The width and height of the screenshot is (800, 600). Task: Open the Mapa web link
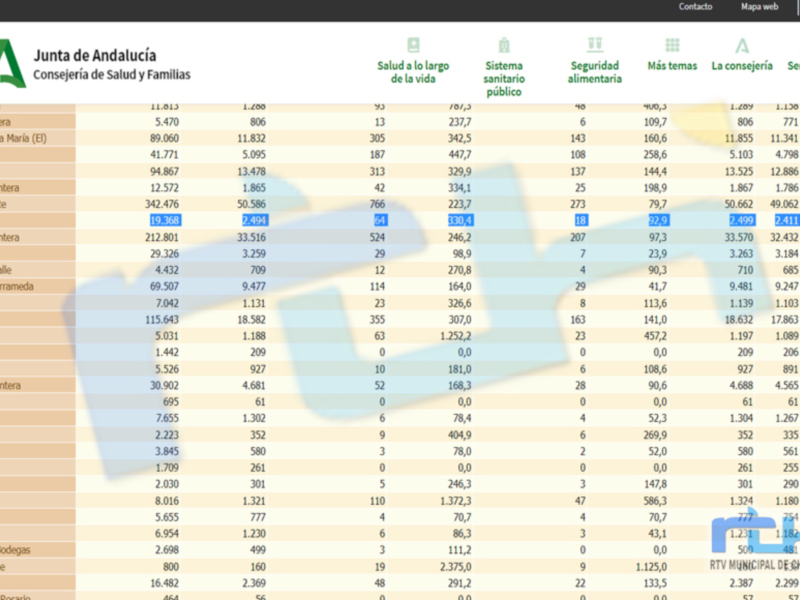[x=760, y=7]
